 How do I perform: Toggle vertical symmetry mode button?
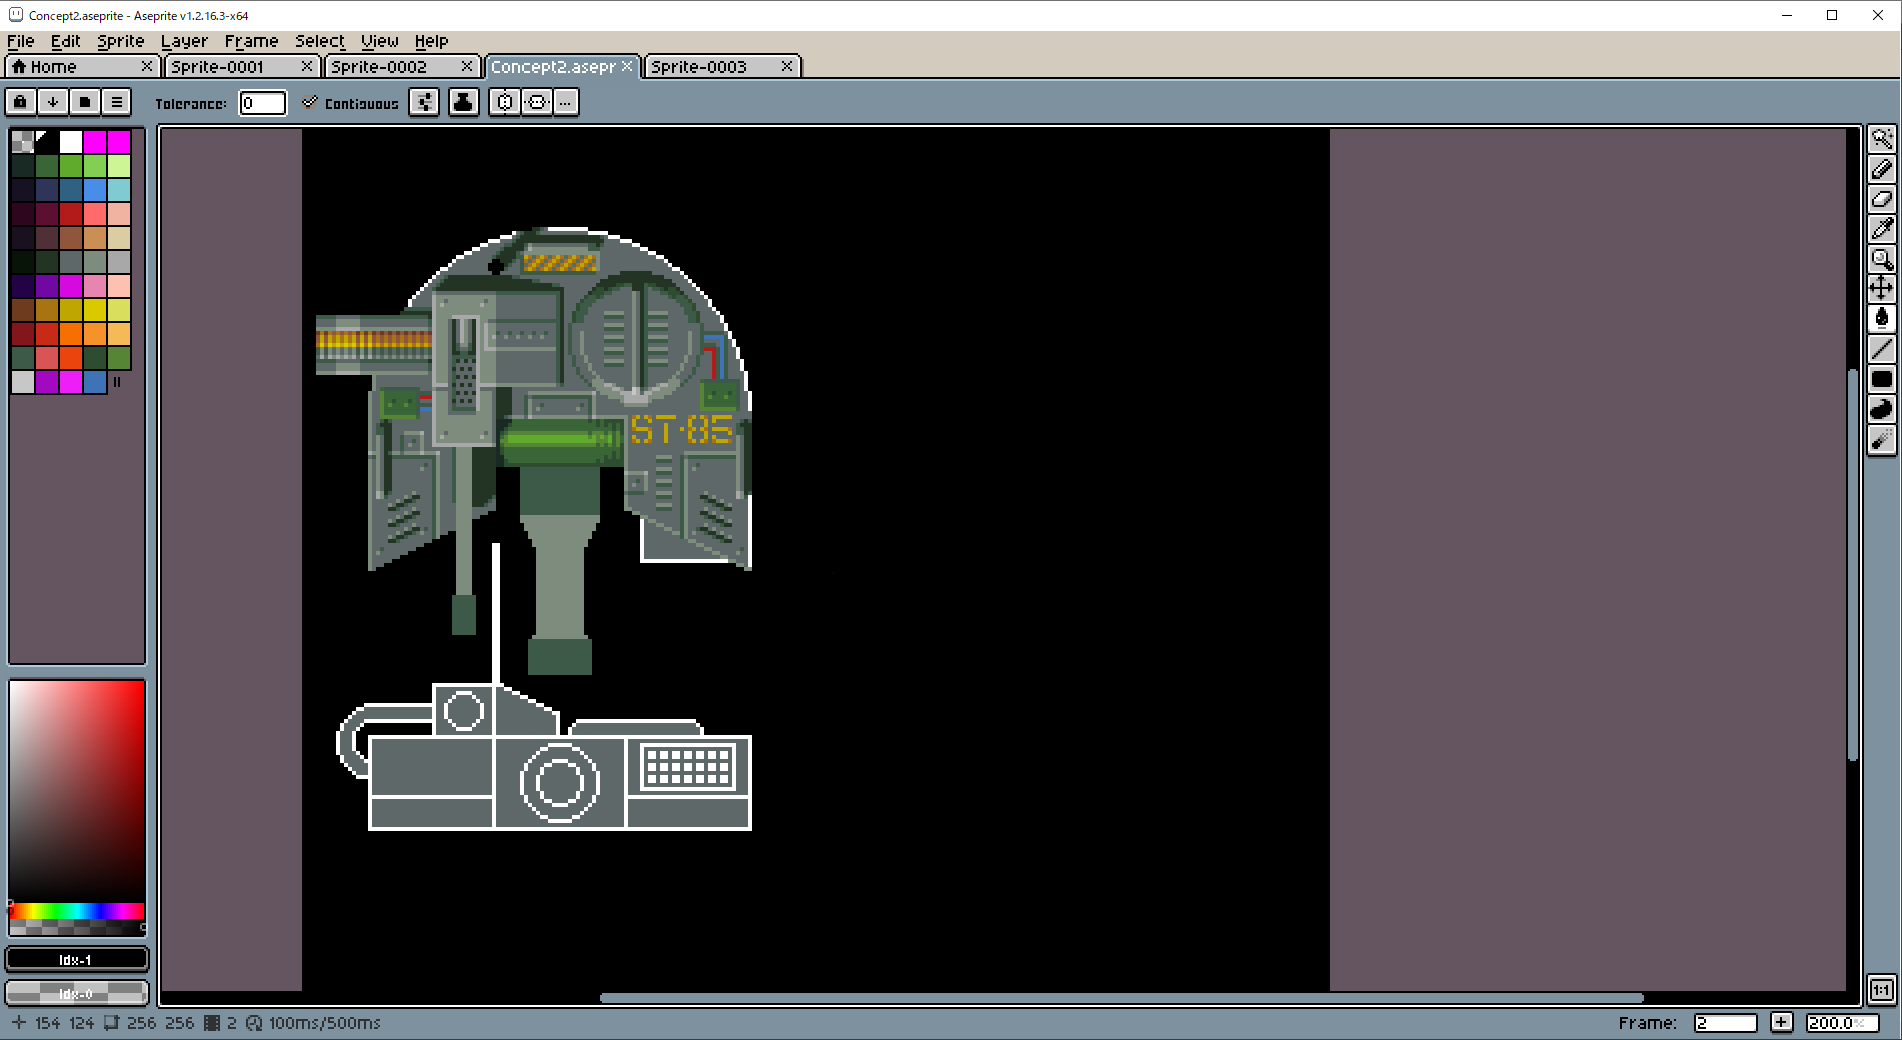pyautogui.click(x=537, y=102)
